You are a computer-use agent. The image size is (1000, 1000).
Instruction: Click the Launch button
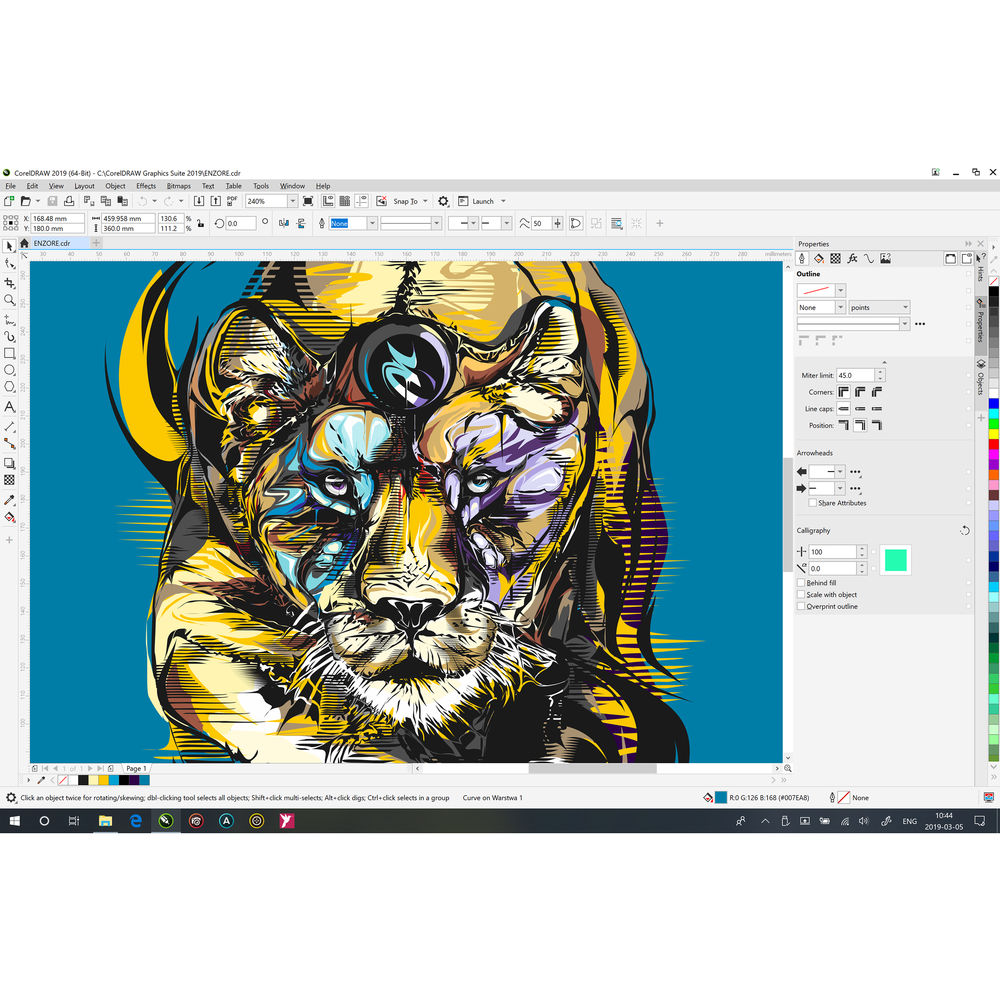tap(483, 201)
